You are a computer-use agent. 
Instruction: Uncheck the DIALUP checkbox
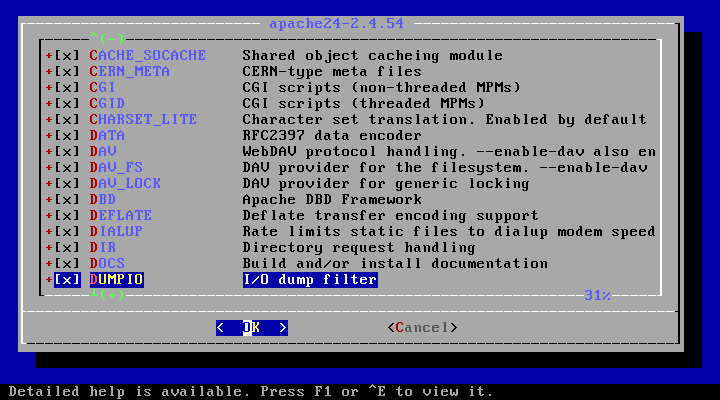pyautogui.click(x=67, y=231)
